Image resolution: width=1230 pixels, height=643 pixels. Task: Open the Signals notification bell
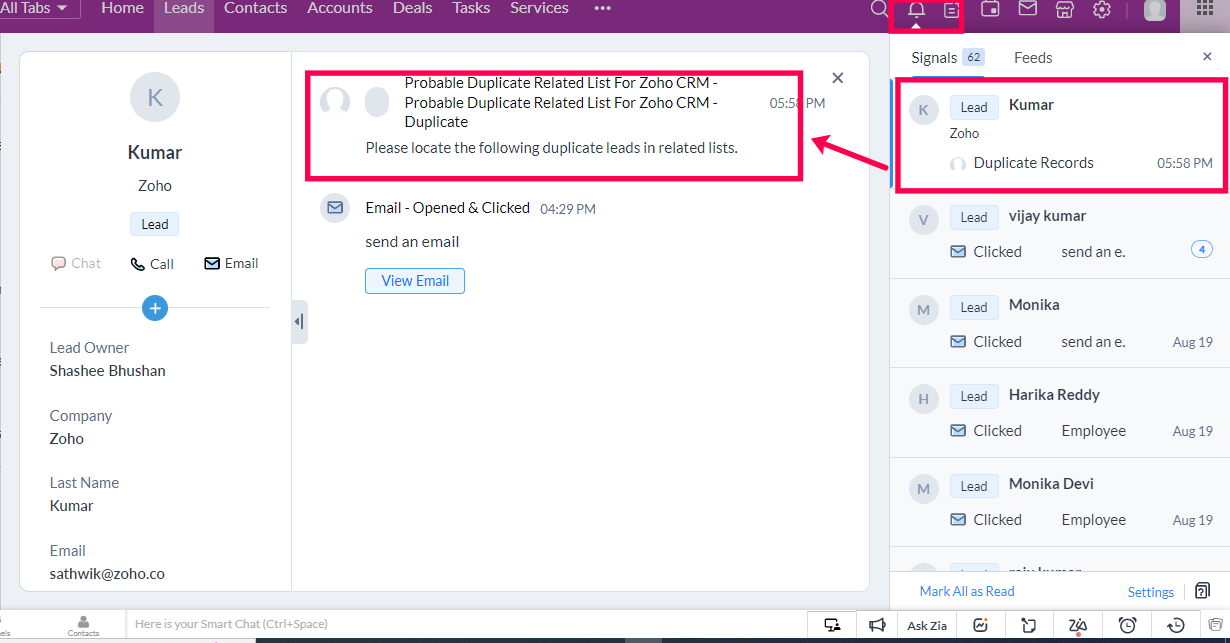[916, 10]
